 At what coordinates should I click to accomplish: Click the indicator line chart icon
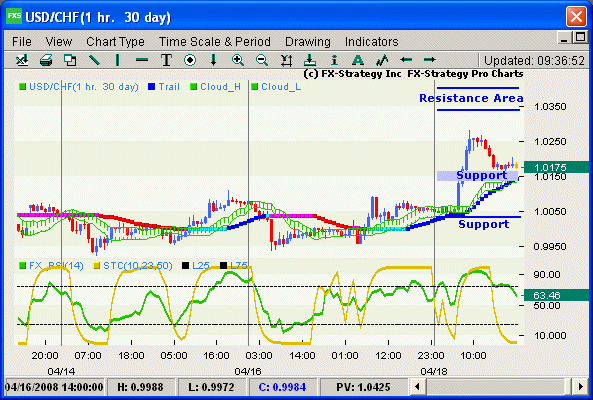tap(382, 60)
